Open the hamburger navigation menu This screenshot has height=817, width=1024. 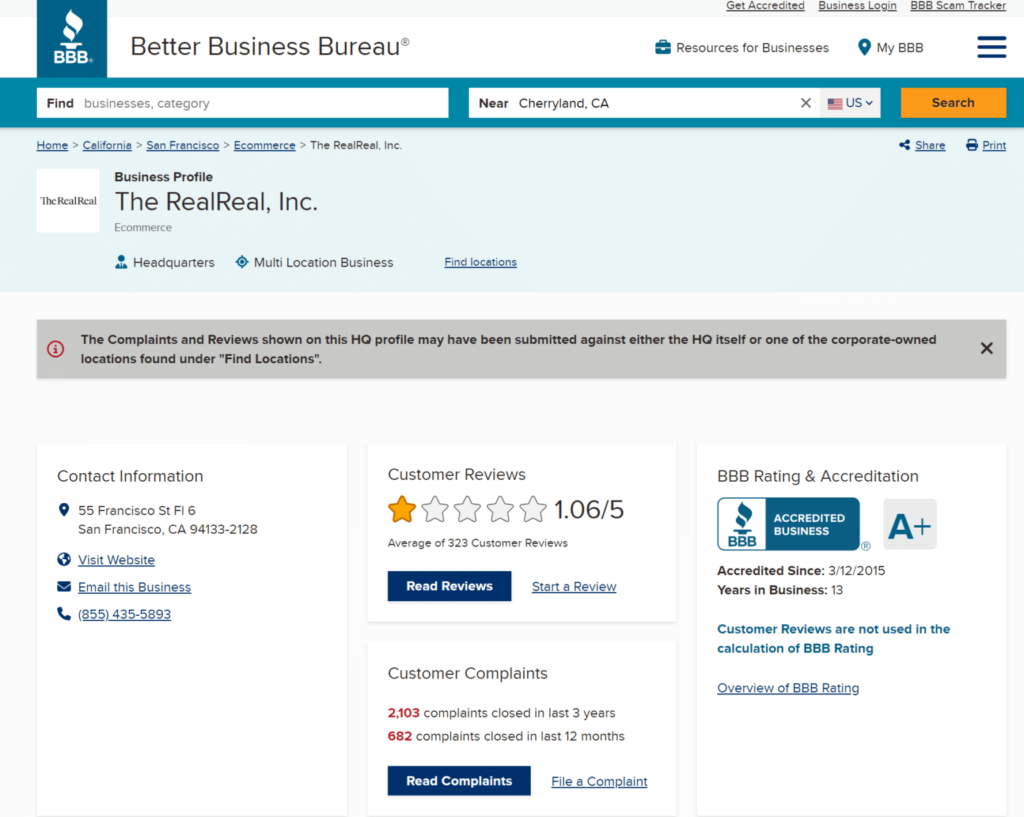click(x=991, y=47)
